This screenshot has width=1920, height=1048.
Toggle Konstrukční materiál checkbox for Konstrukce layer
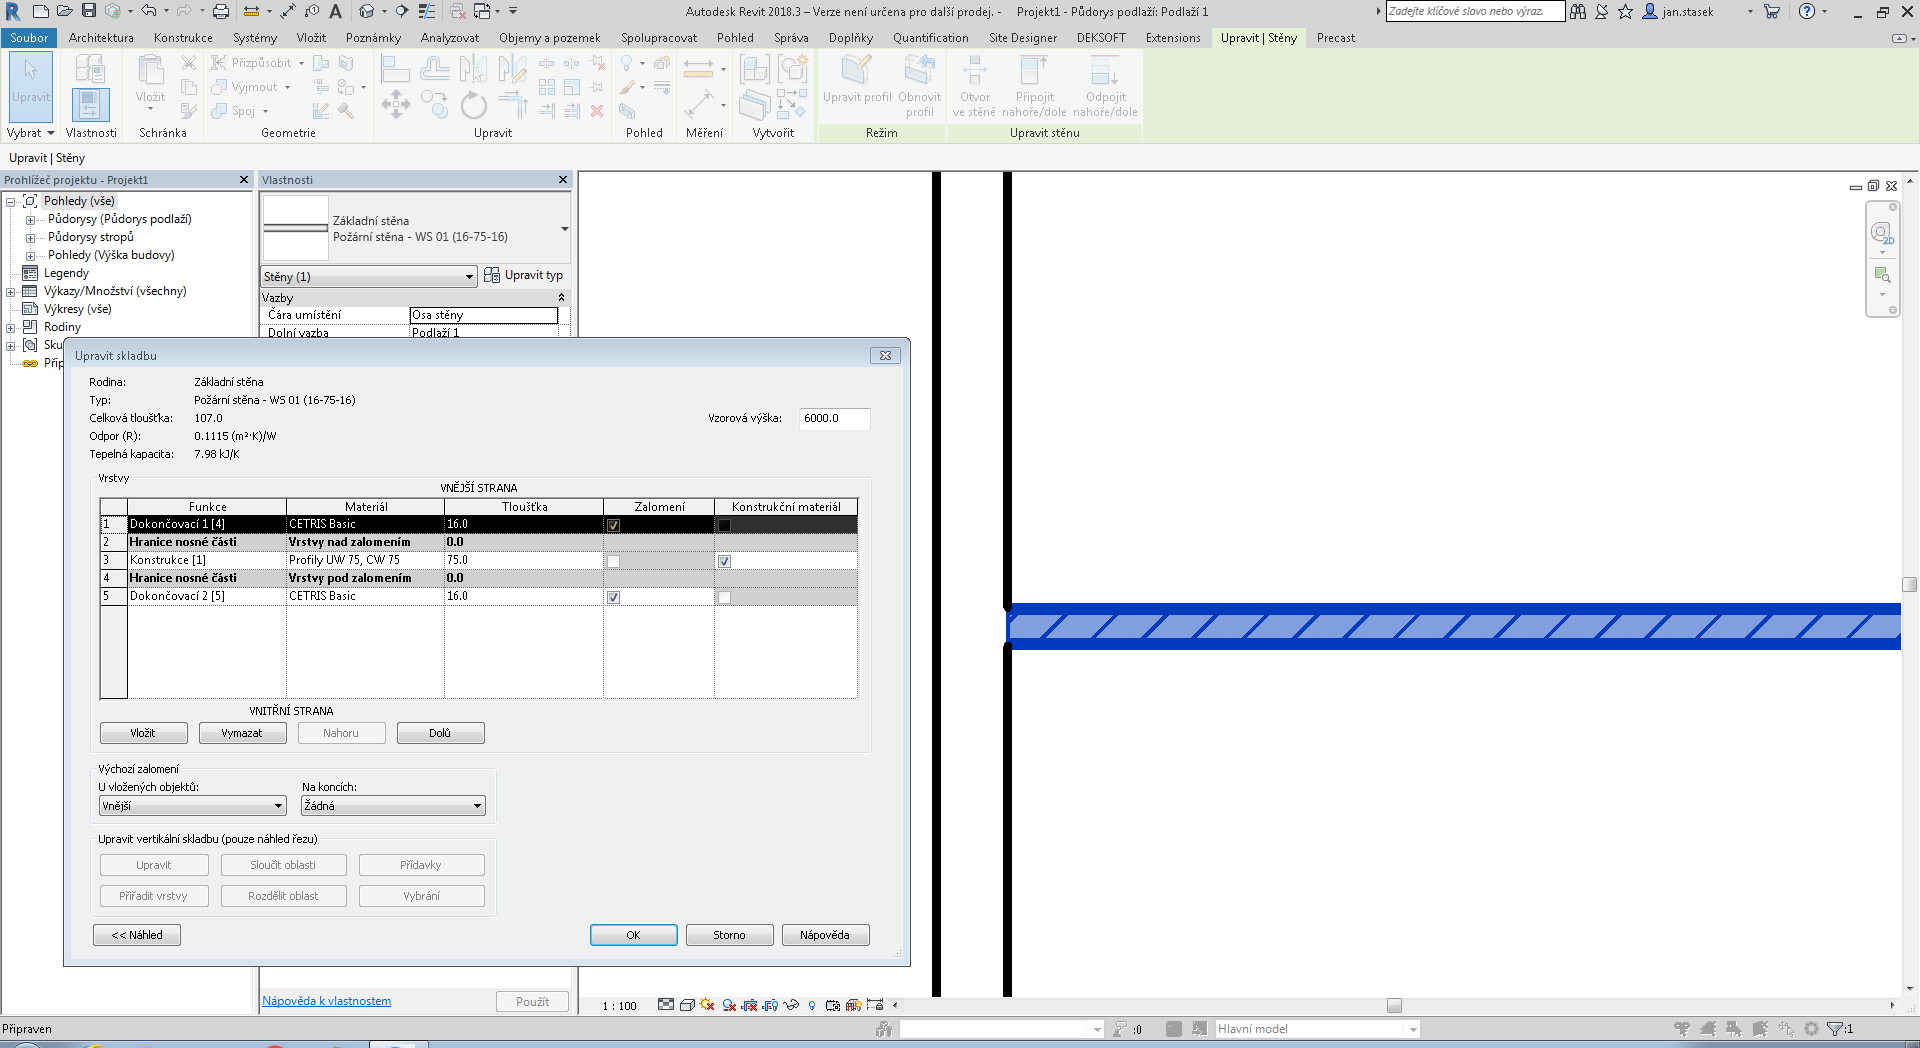tap(724, 561)
